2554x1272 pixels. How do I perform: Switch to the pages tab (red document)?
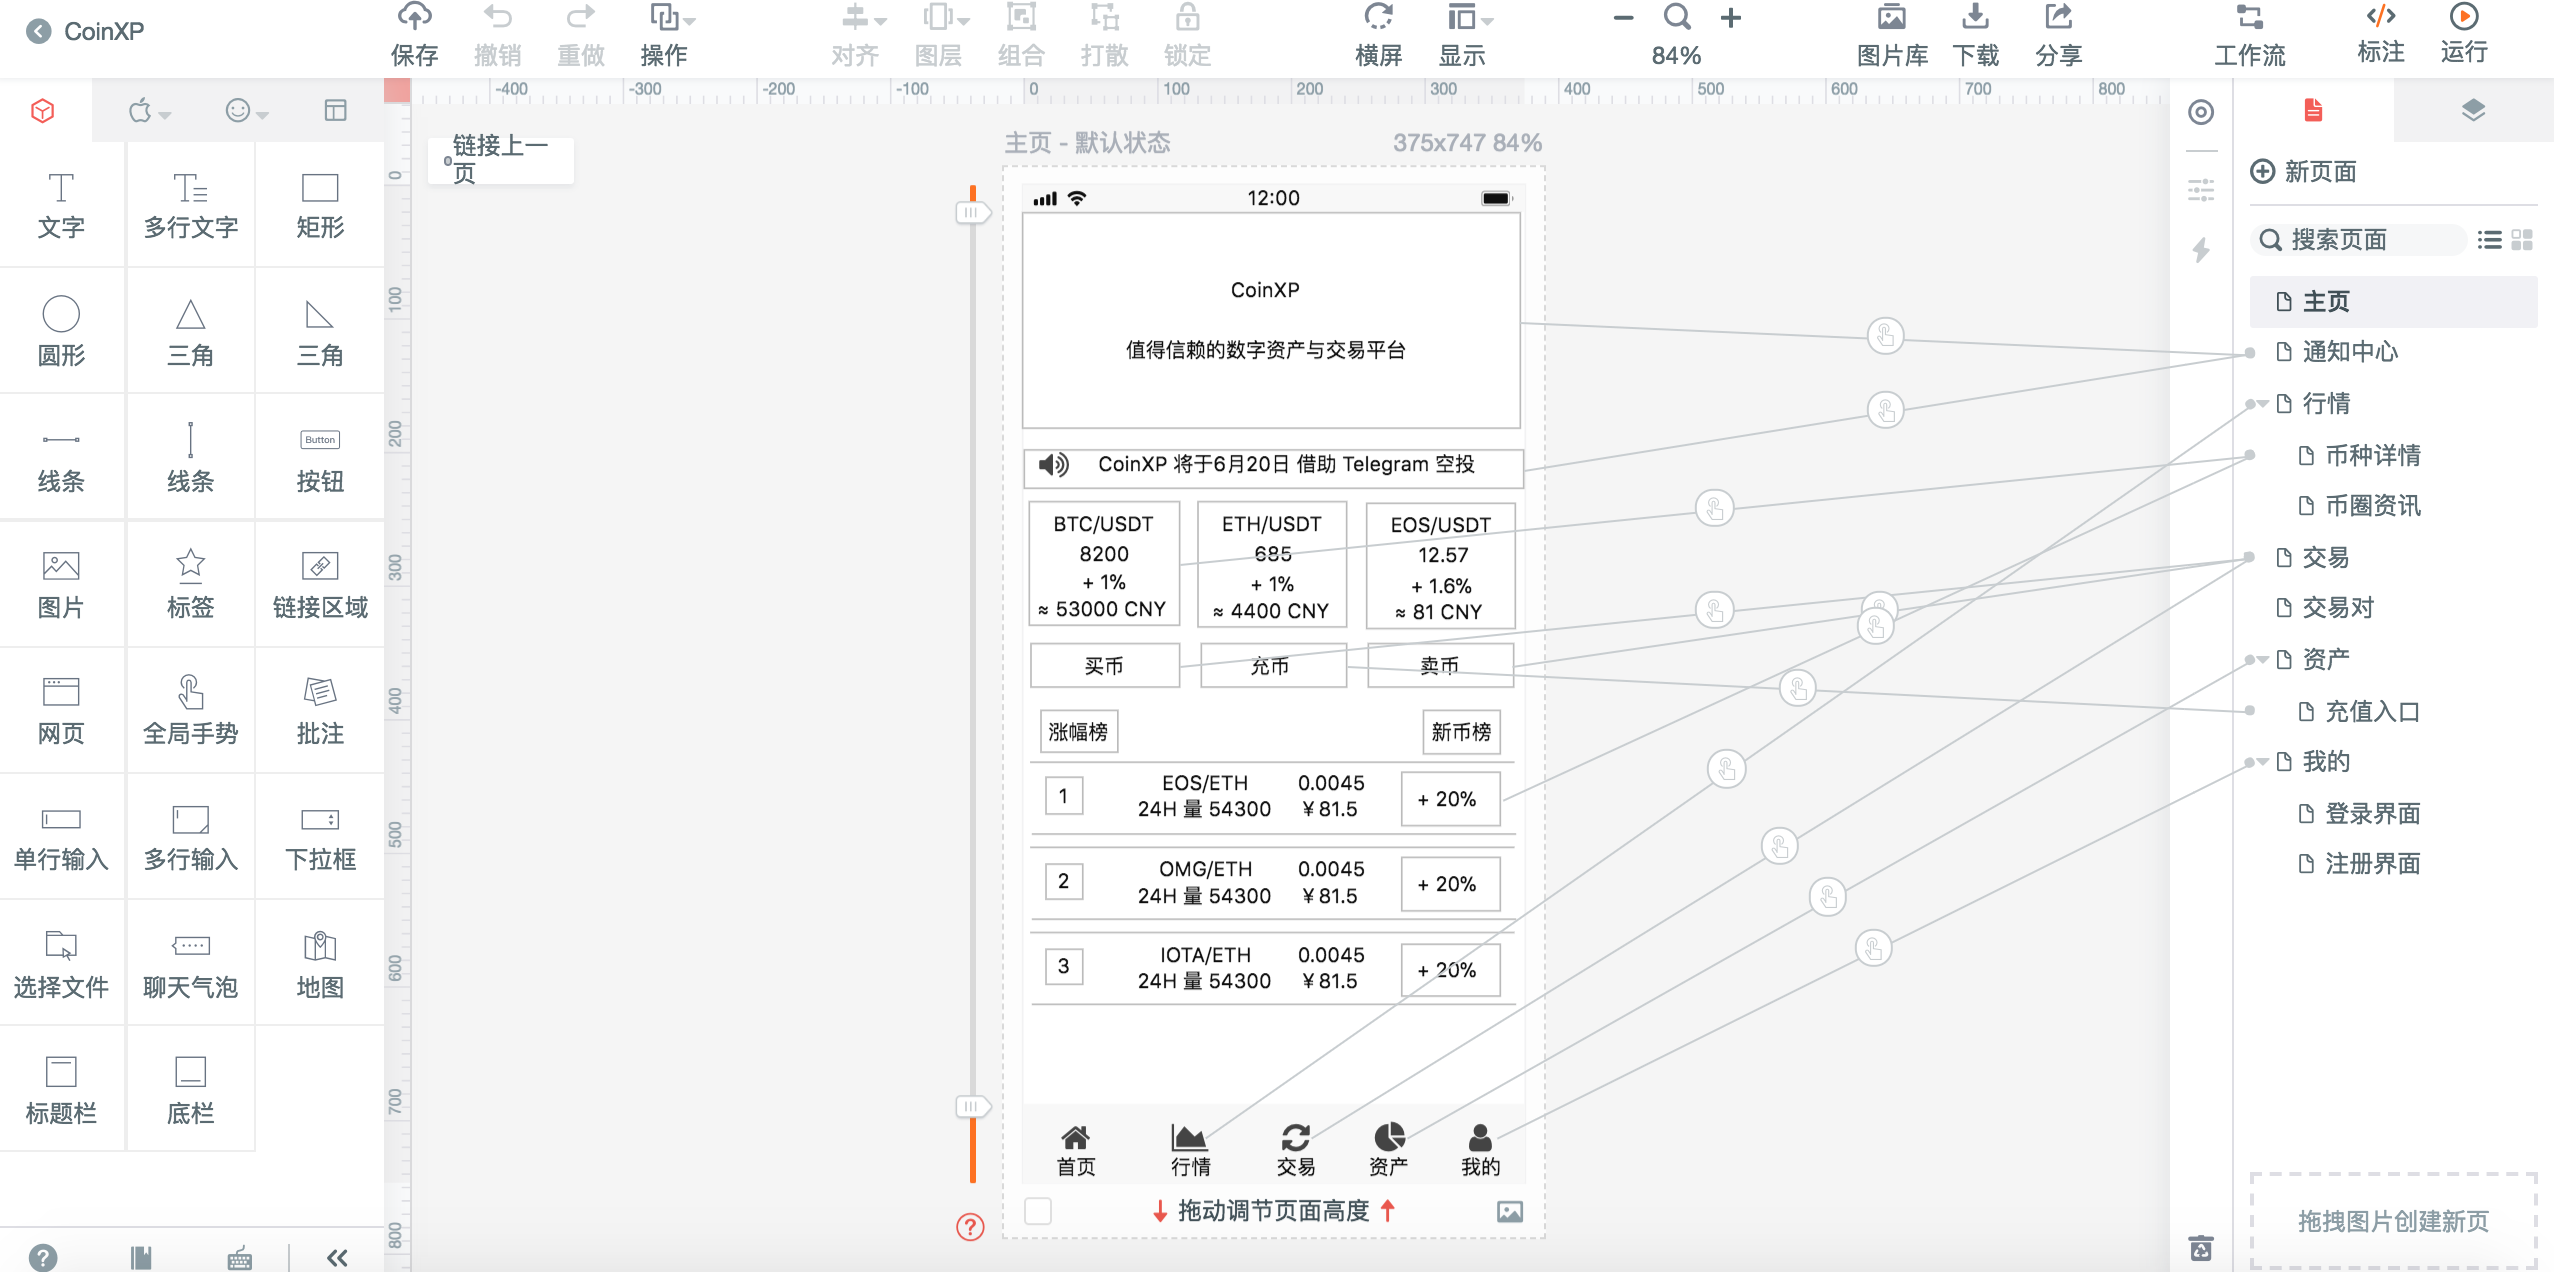2313,110
